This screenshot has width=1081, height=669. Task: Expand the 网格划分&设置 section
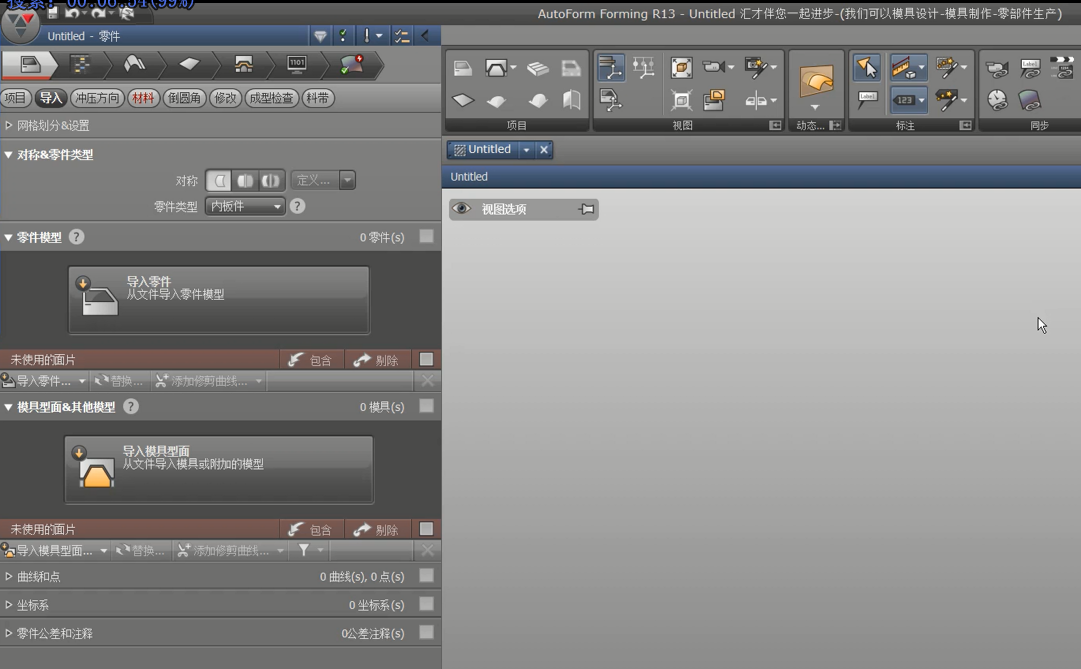click(x=9, y=126)
